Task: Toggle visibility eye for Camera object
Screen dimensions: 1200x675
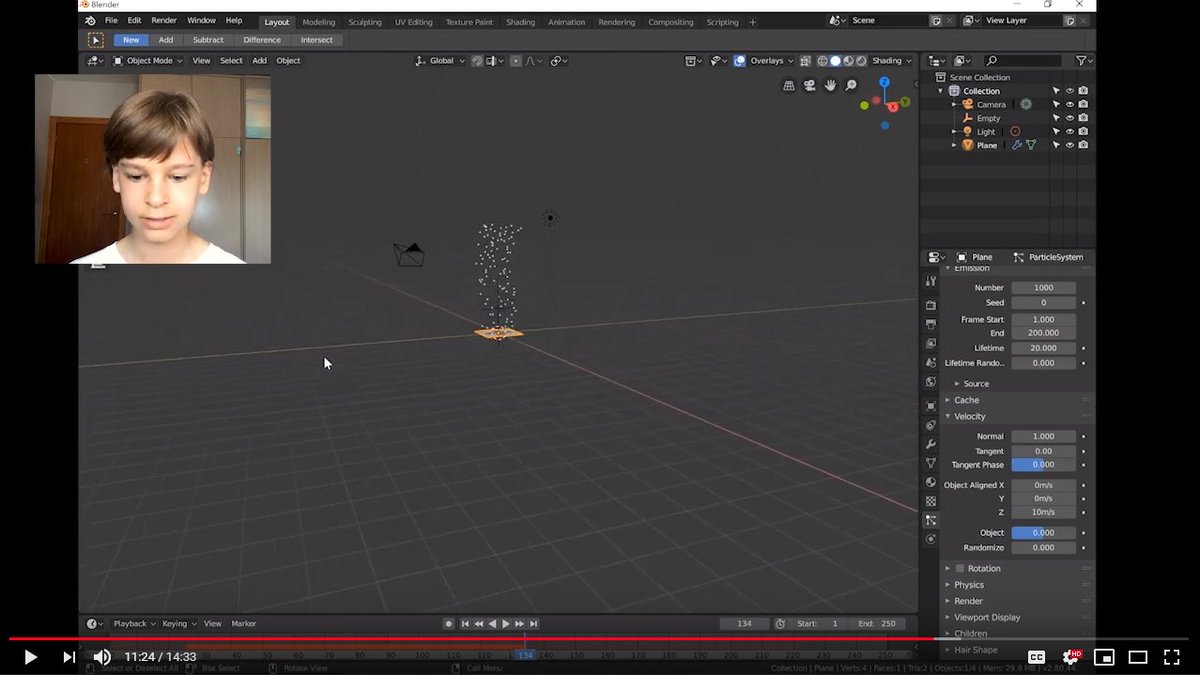Action: (1069, 104)
